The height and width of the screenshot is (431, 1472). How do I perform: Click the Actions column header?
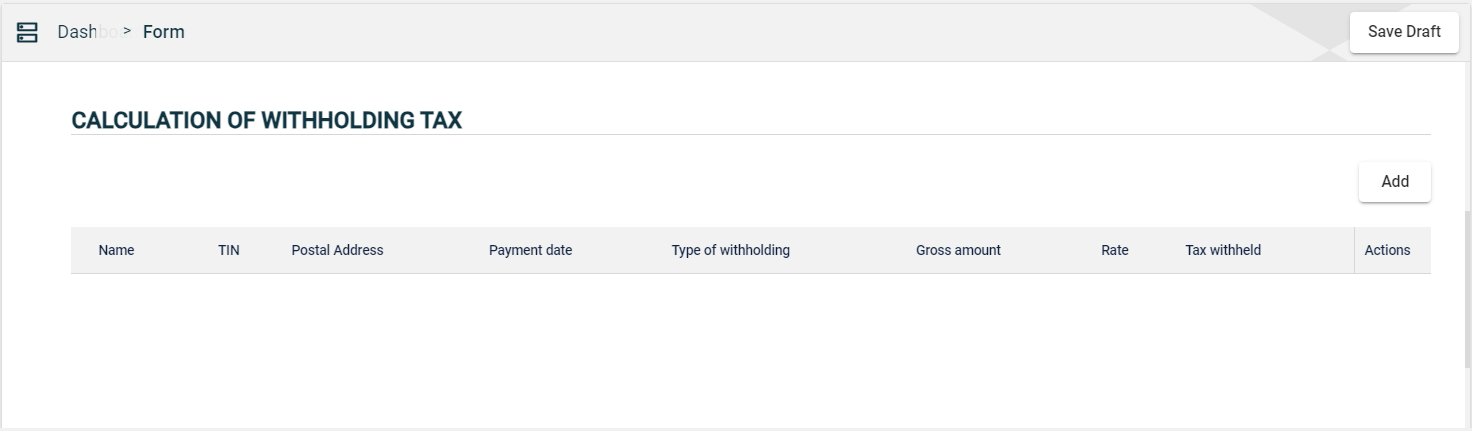point(1387,250)
